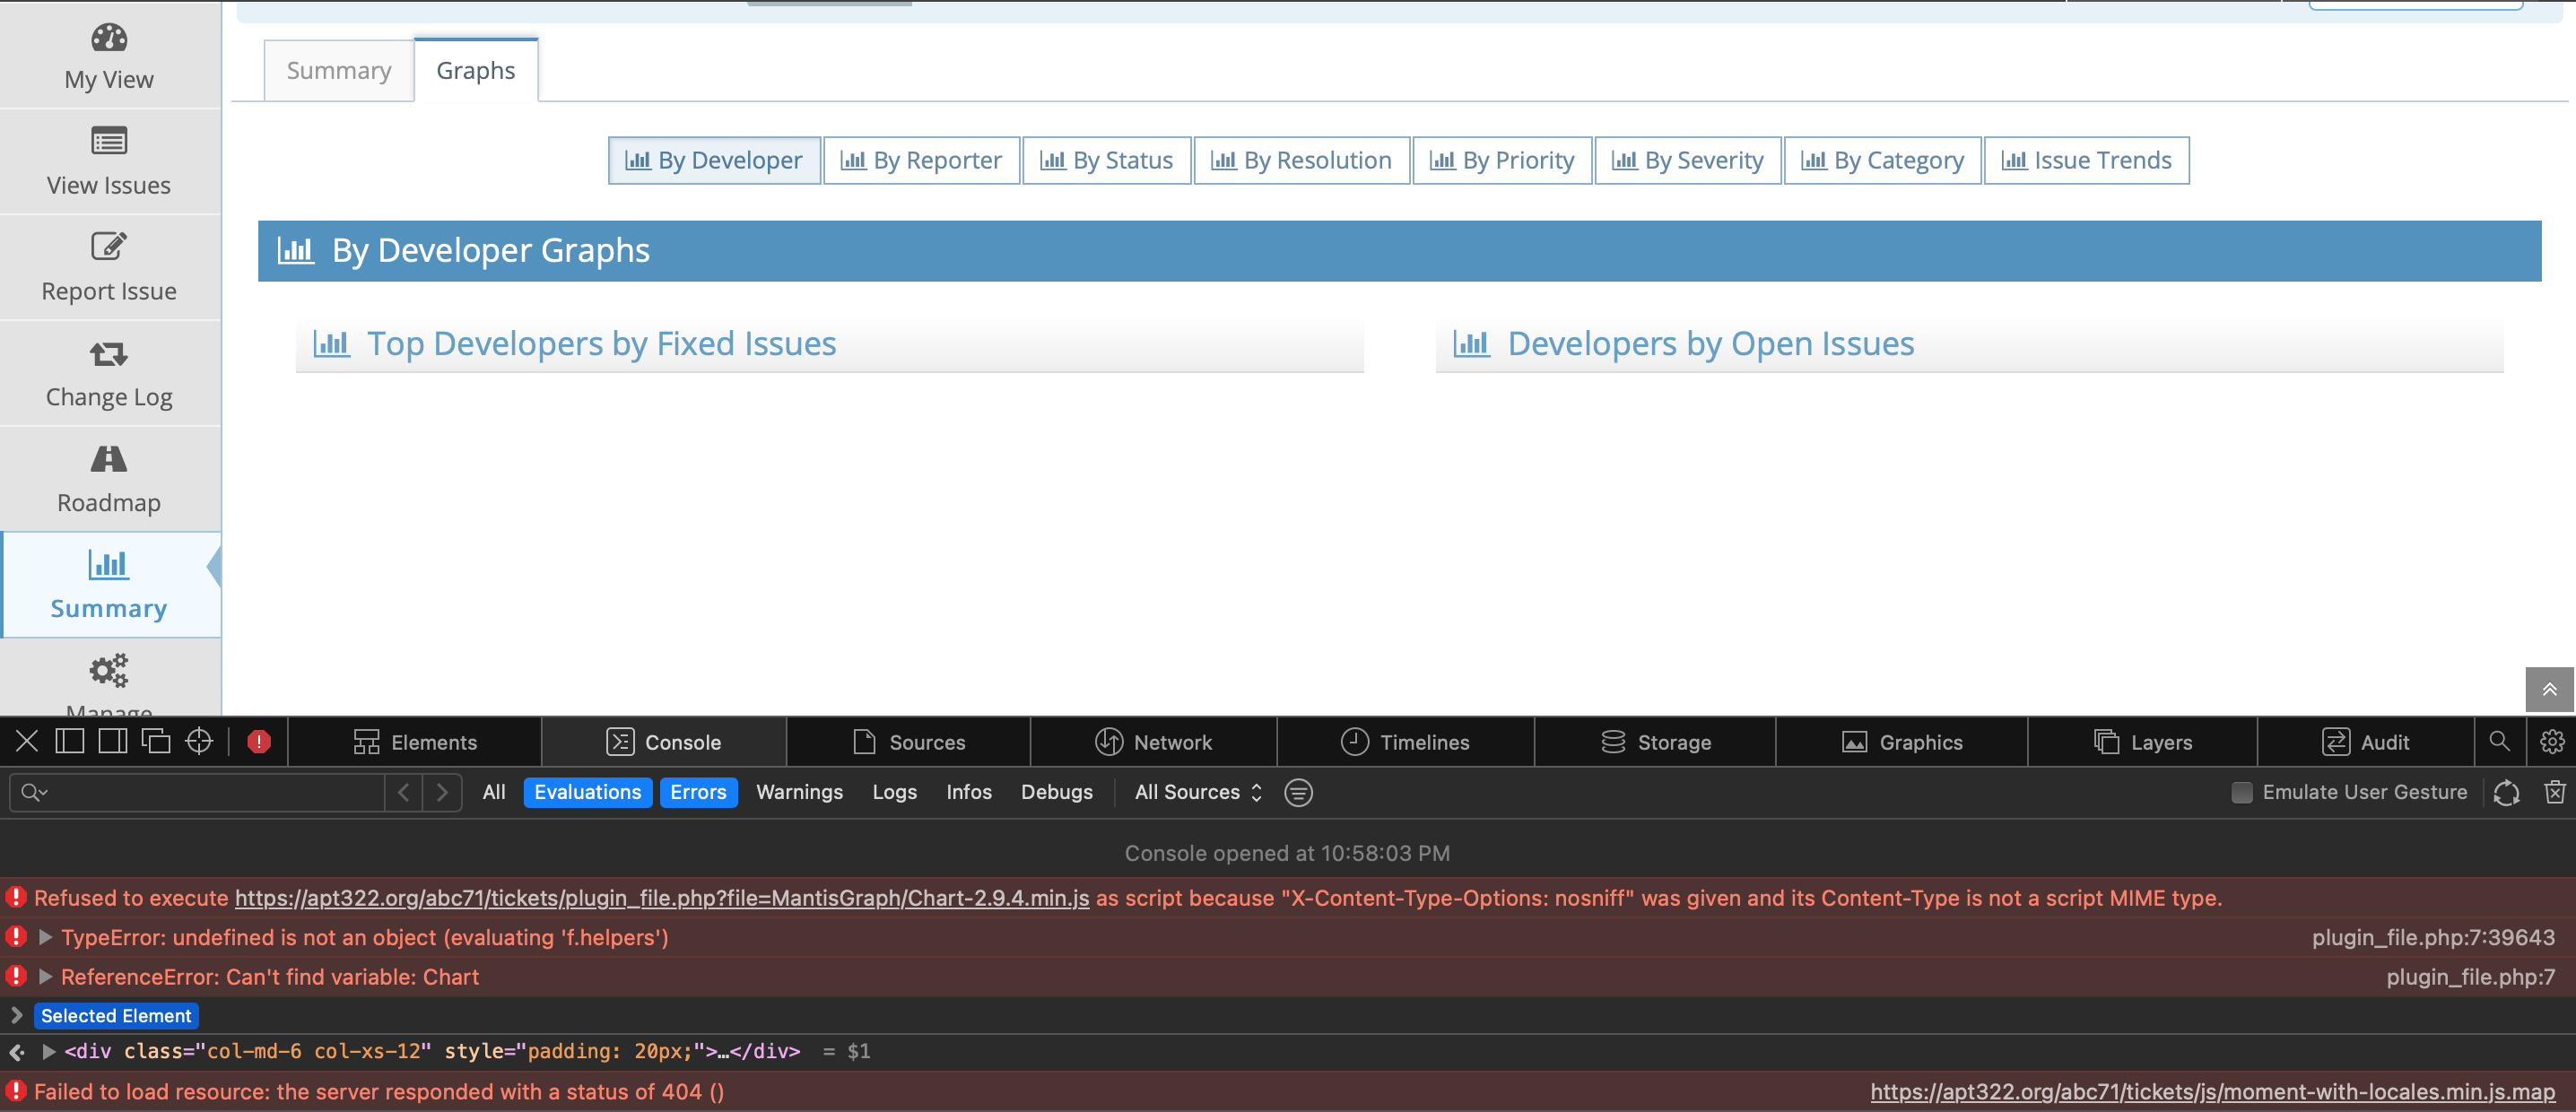Click the inspector search magnifier icon
Image resolution: width=2576 pixels, height=1112 pixels.
(2498, 741)
